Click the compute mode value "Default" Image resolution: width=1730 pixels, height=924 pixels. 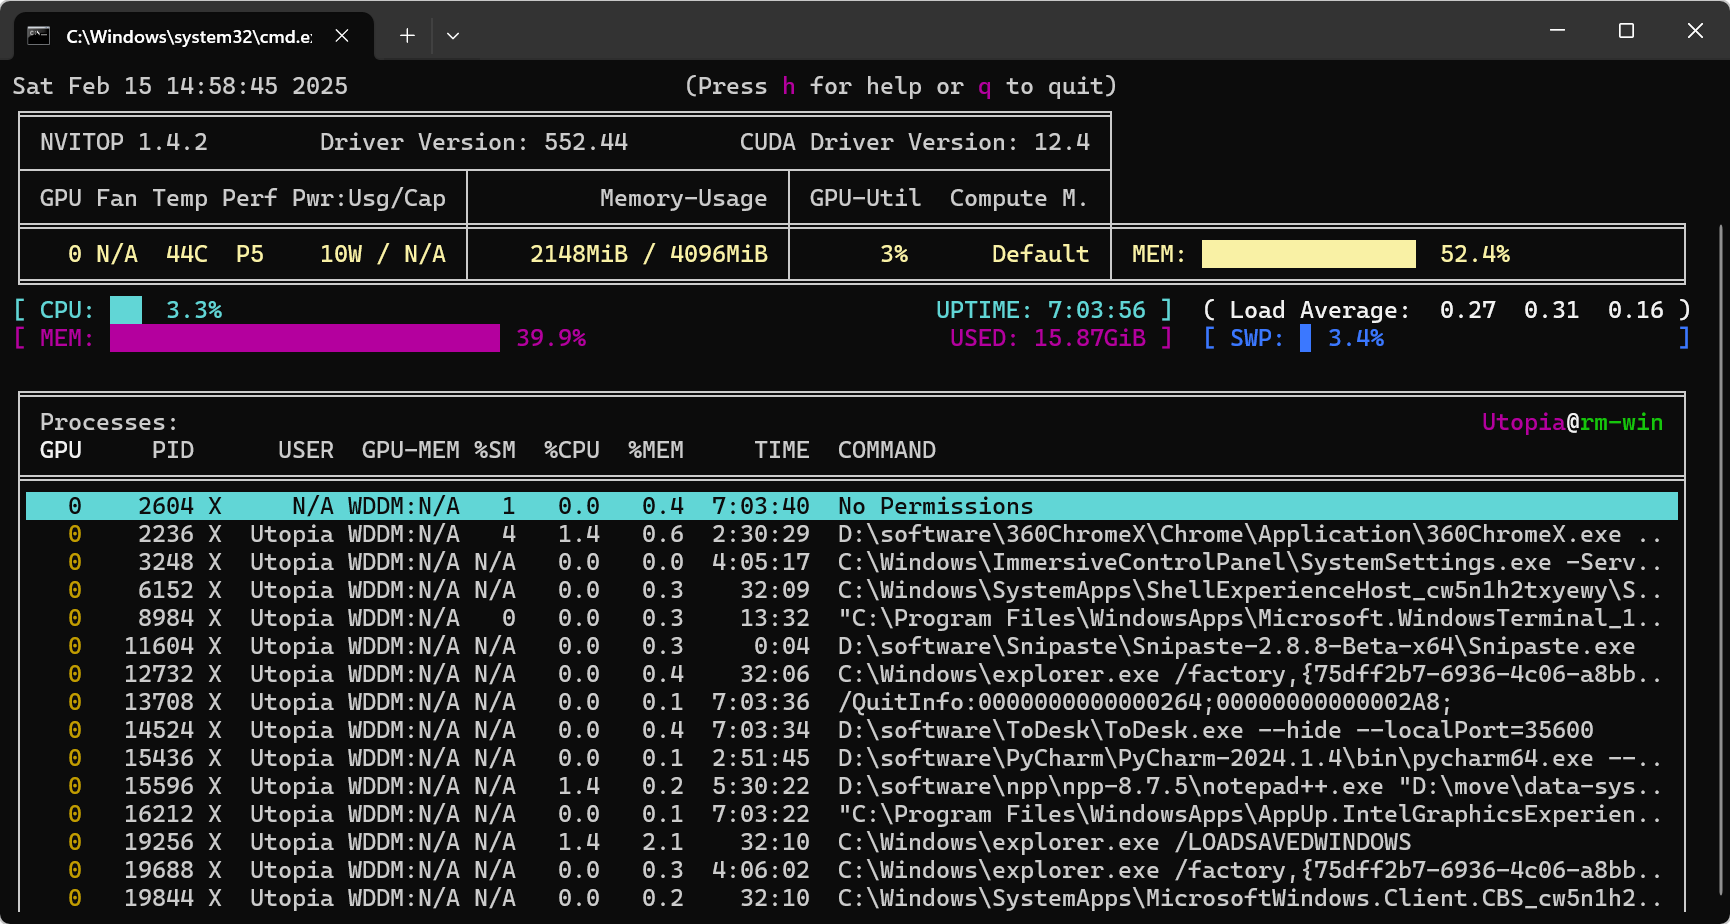1040,254
